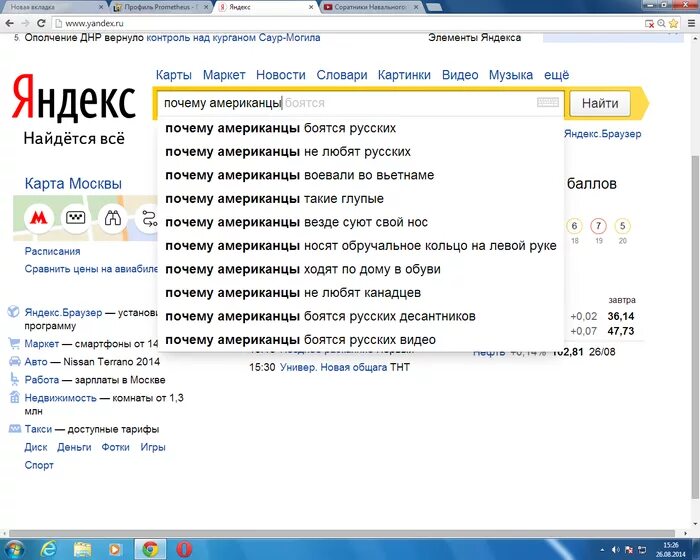Open the Chrome menu icon
This screenshot has height=560, width=700.
(691, 23)
